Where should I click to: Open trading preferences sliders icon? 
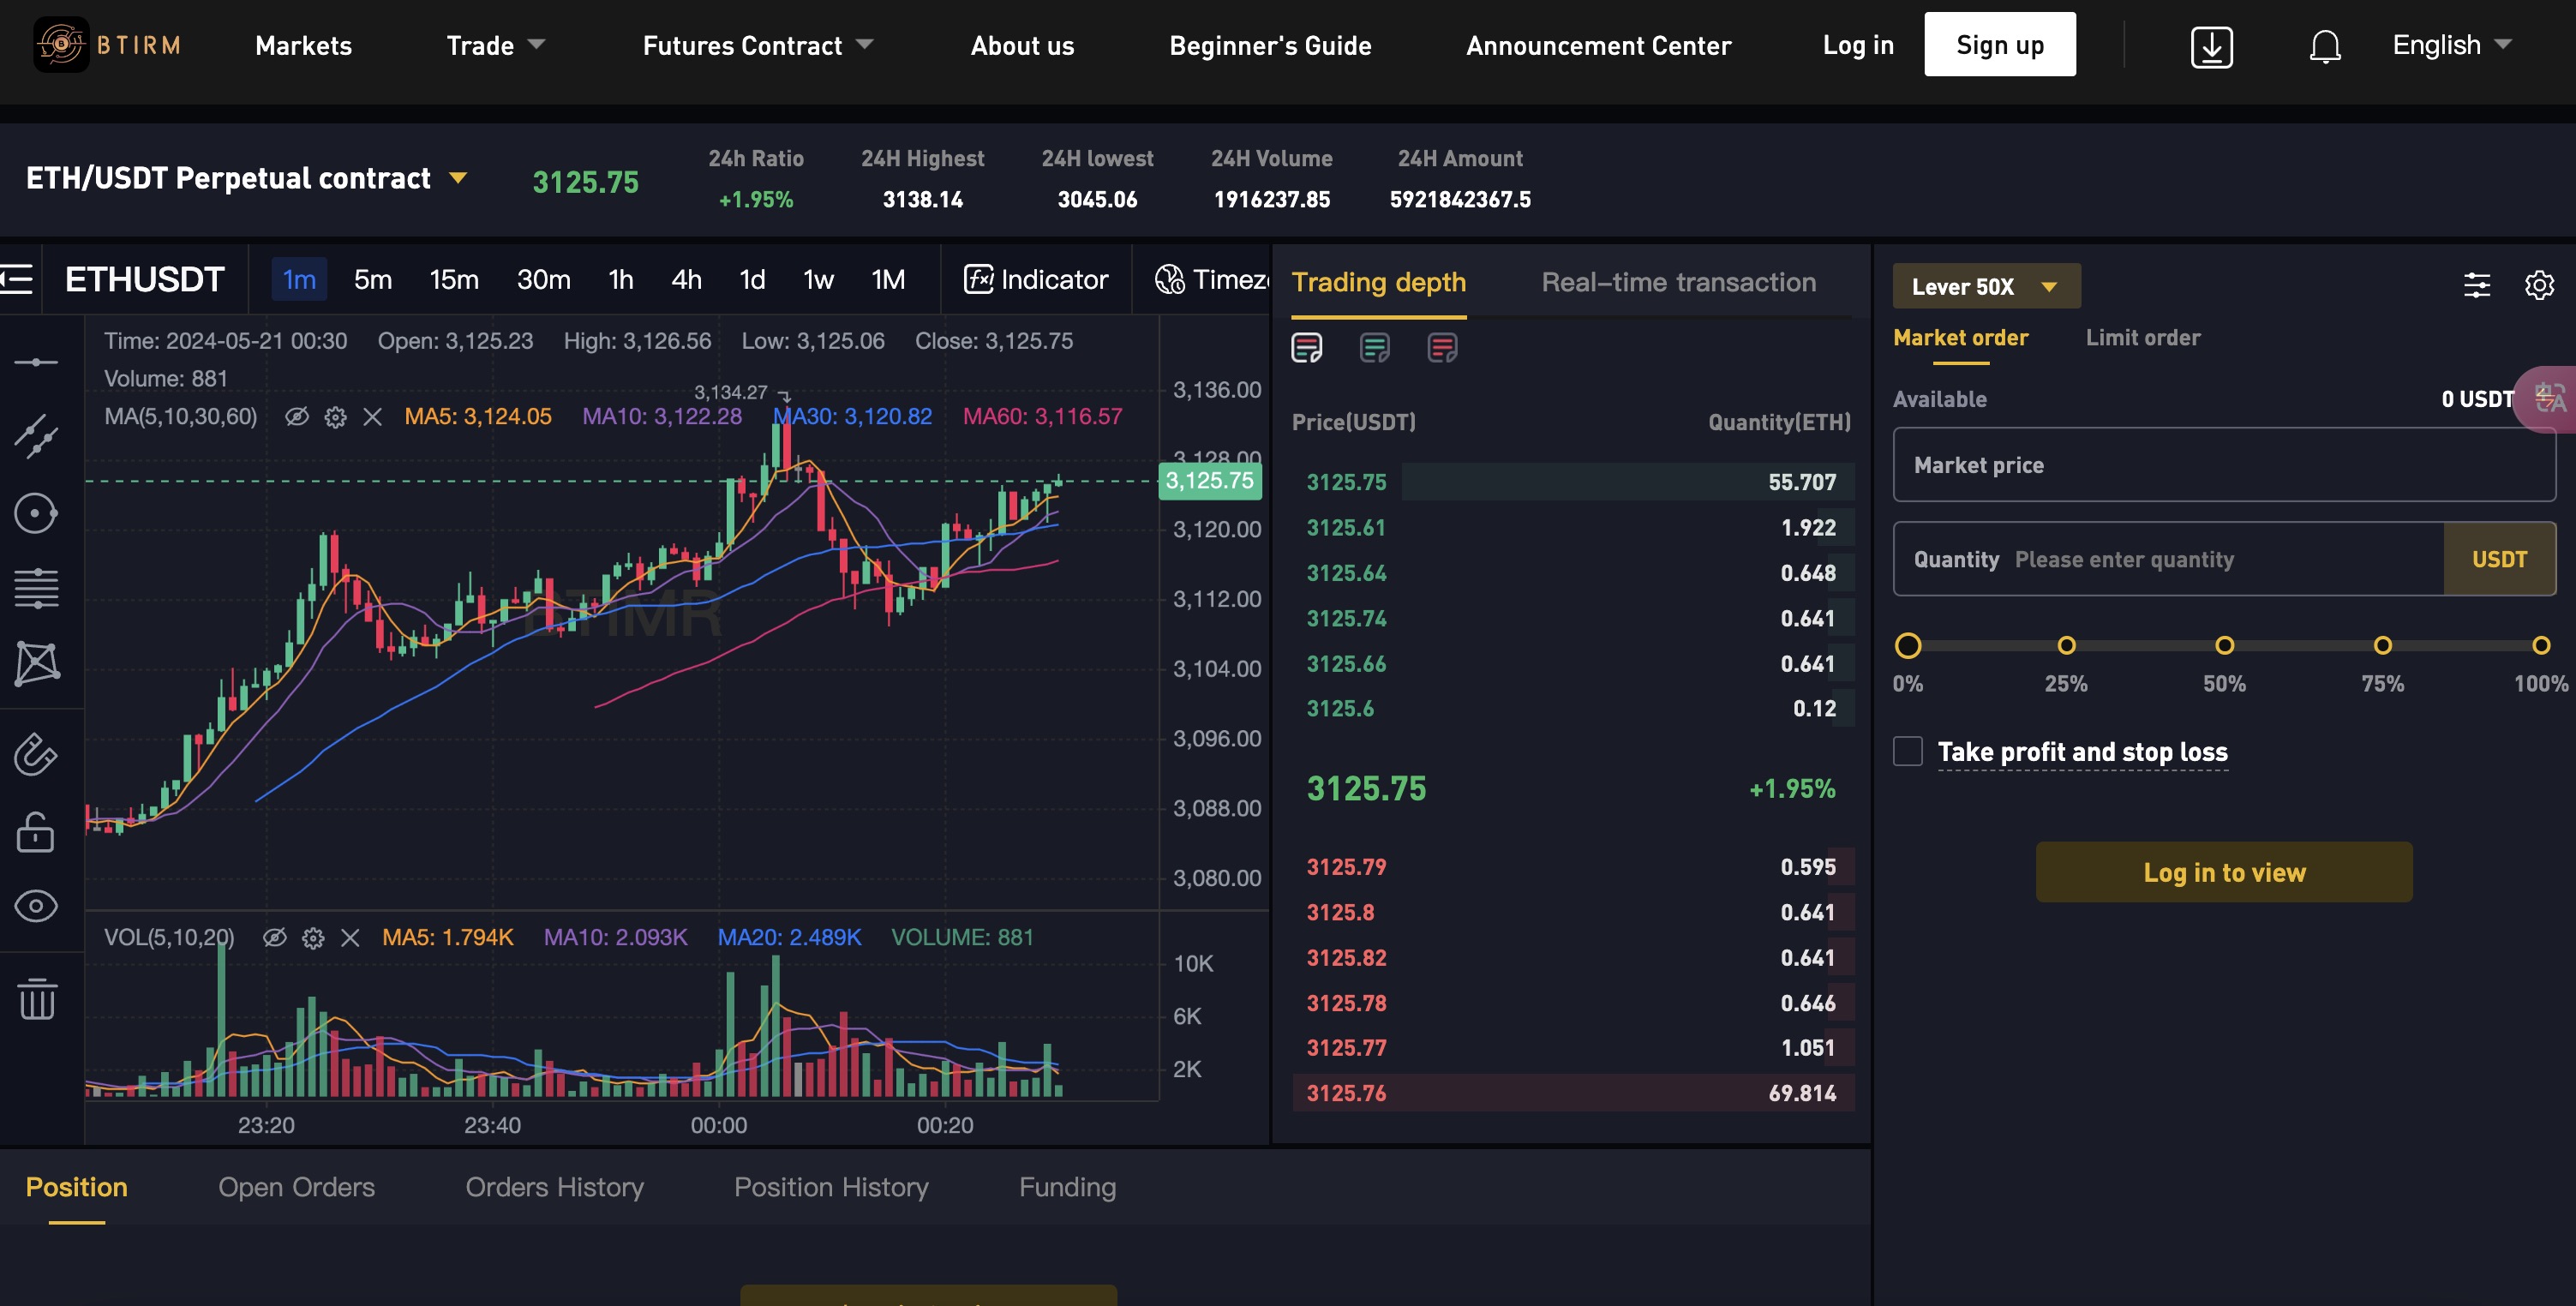(2476, 286)
